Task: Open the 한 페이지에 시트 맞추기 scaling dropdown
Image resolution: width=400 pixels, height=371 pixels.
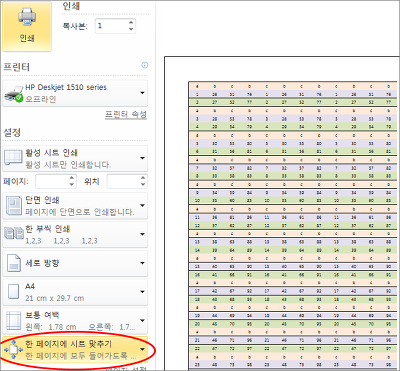Action: [x=75, y=349]
